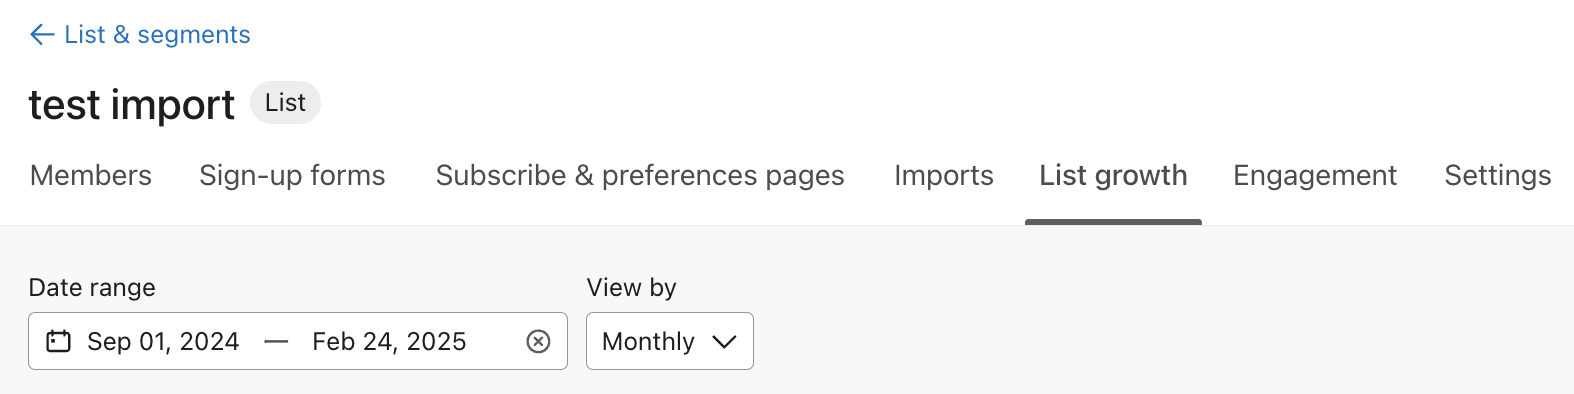Edit the Feb 24, 2025 end date
Viewport: 1574px width, 394px height.
[389, 342]
